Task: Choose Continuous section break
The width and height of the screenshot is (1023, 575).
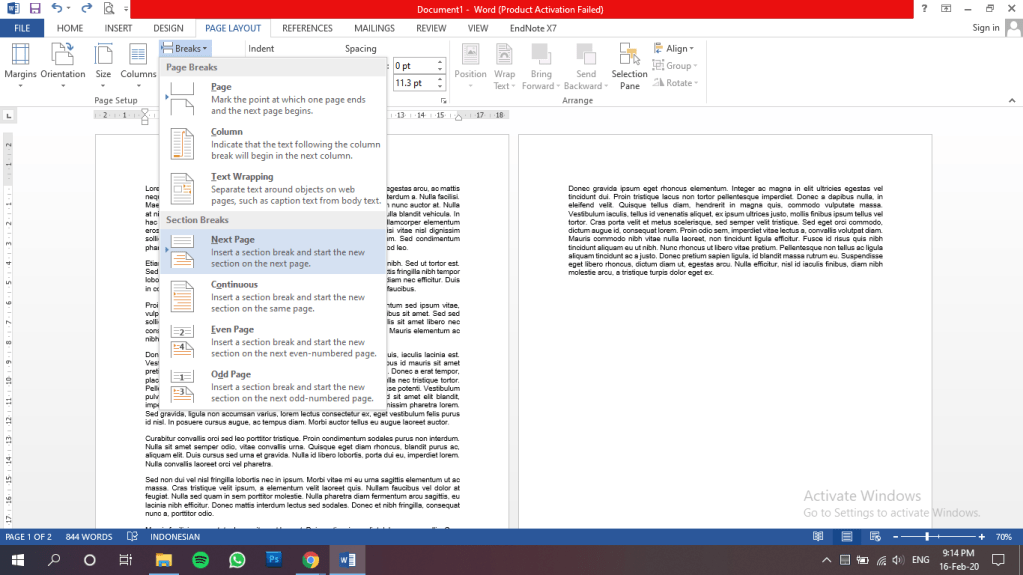Action: point(272,296)
